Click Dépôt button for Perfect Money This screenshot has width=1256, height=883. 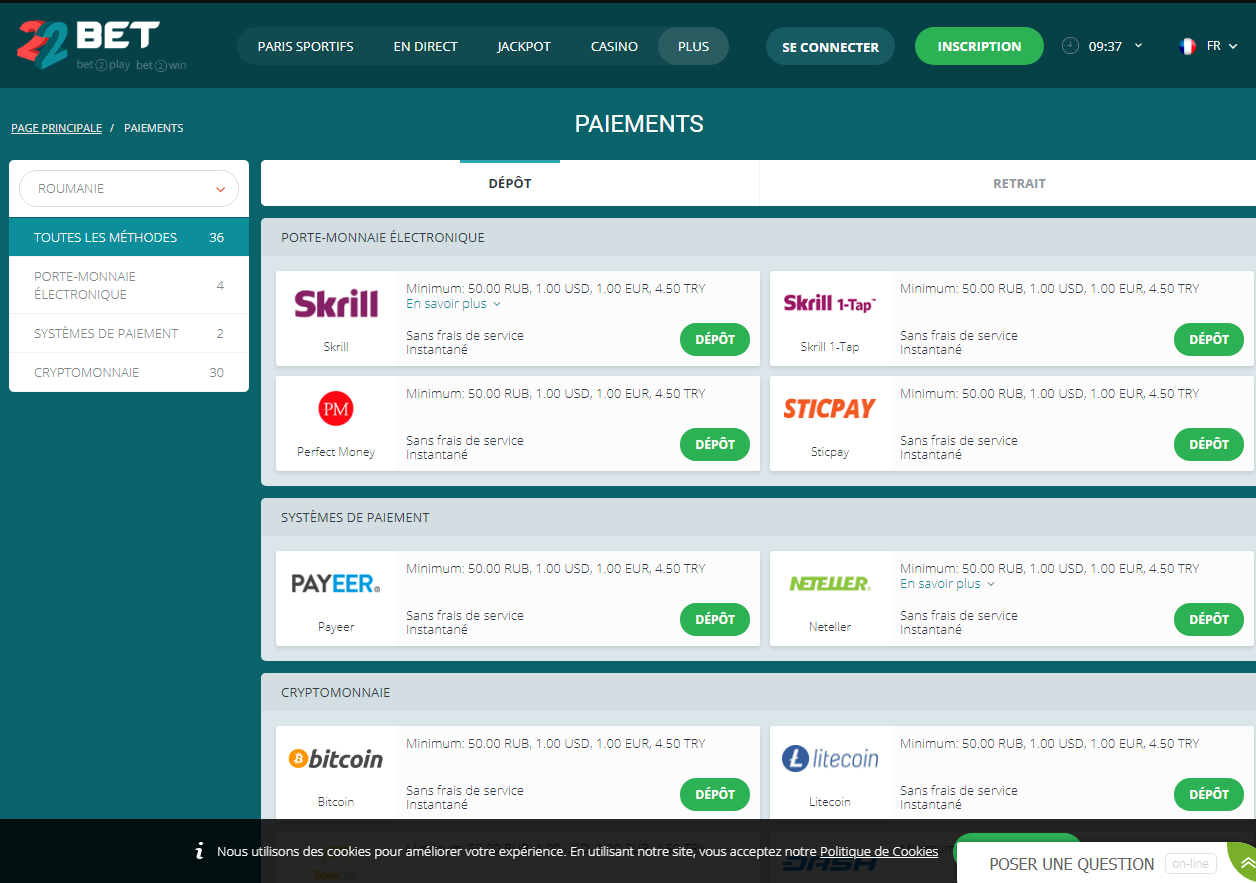(x=715, y=444)
